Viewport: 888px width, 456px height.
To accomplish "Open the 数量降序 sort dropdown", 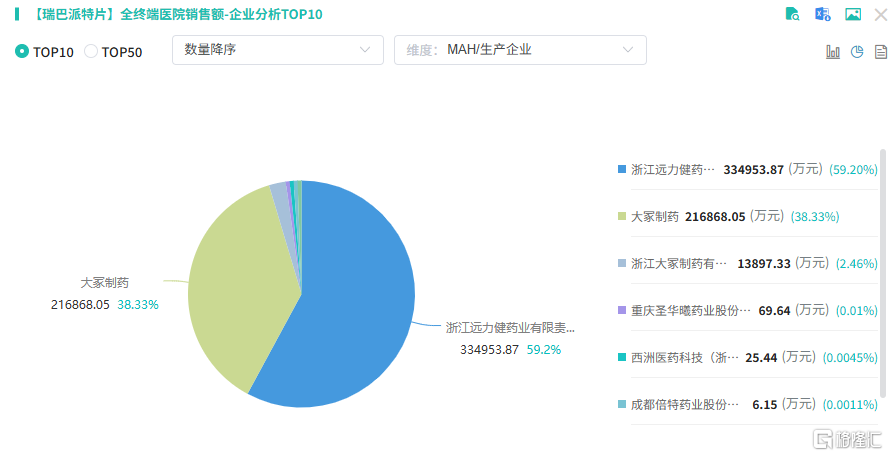I will point(278,50).
